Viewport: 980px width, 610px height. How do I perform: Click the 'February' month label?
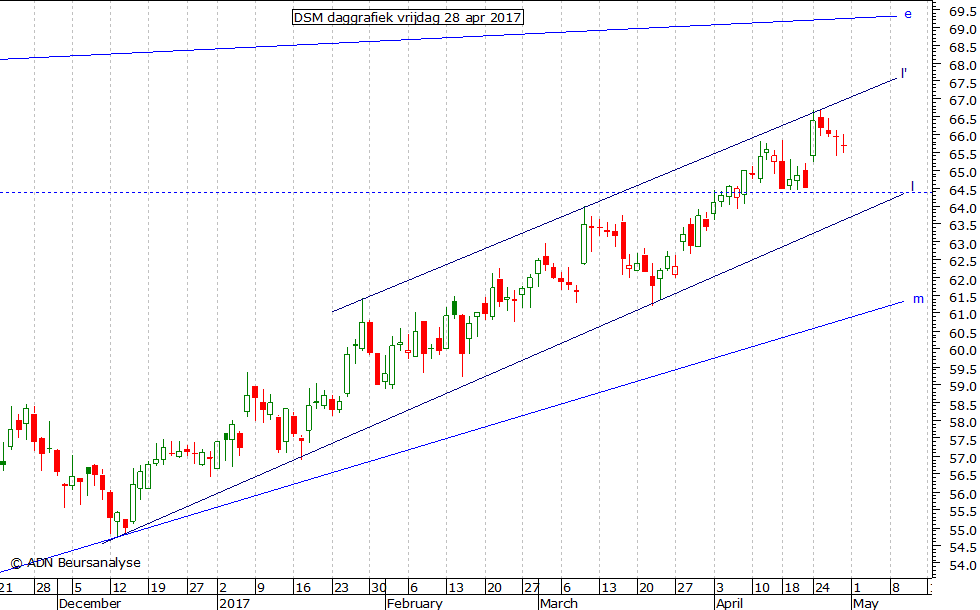coord(414,603)
